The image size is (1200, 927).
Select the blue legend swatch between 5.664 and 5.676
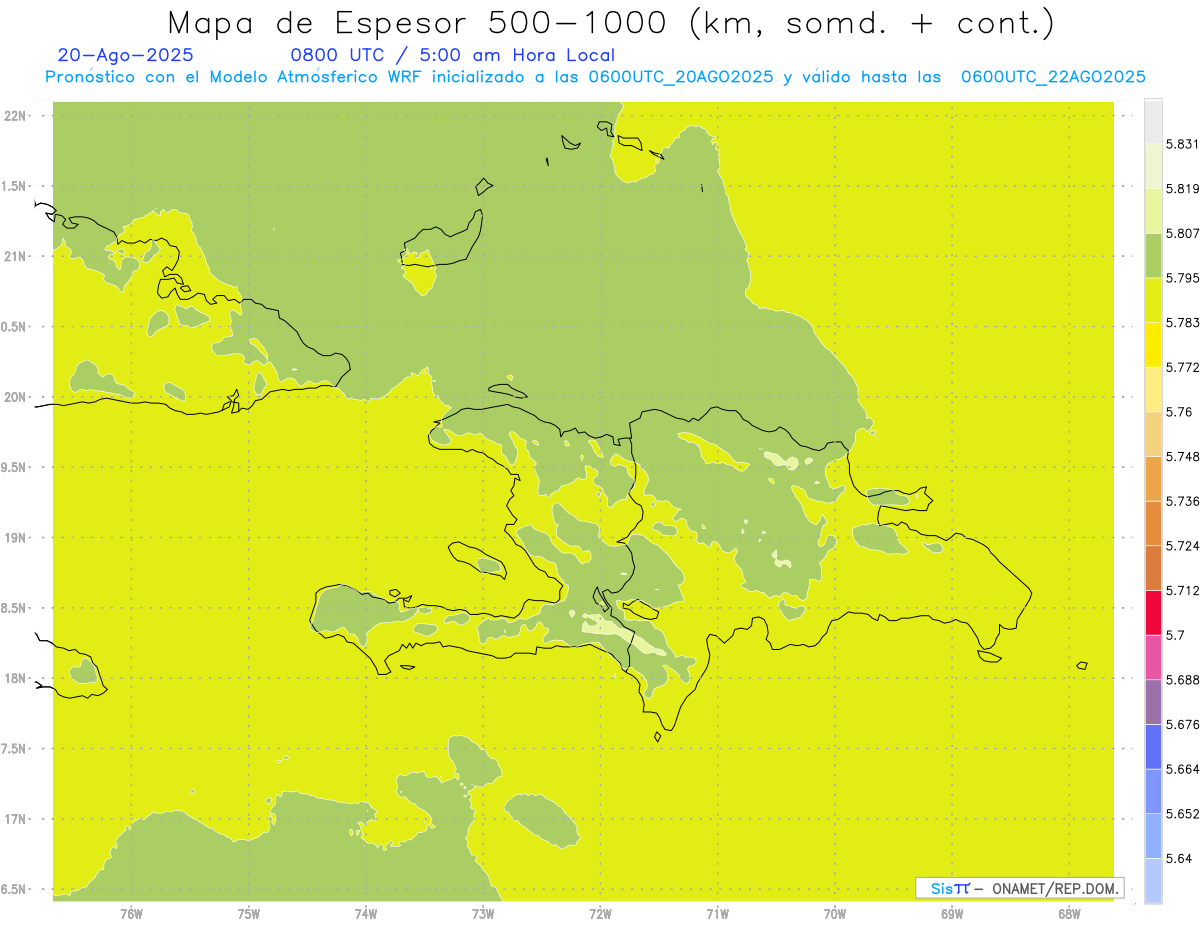(1153, 747)
